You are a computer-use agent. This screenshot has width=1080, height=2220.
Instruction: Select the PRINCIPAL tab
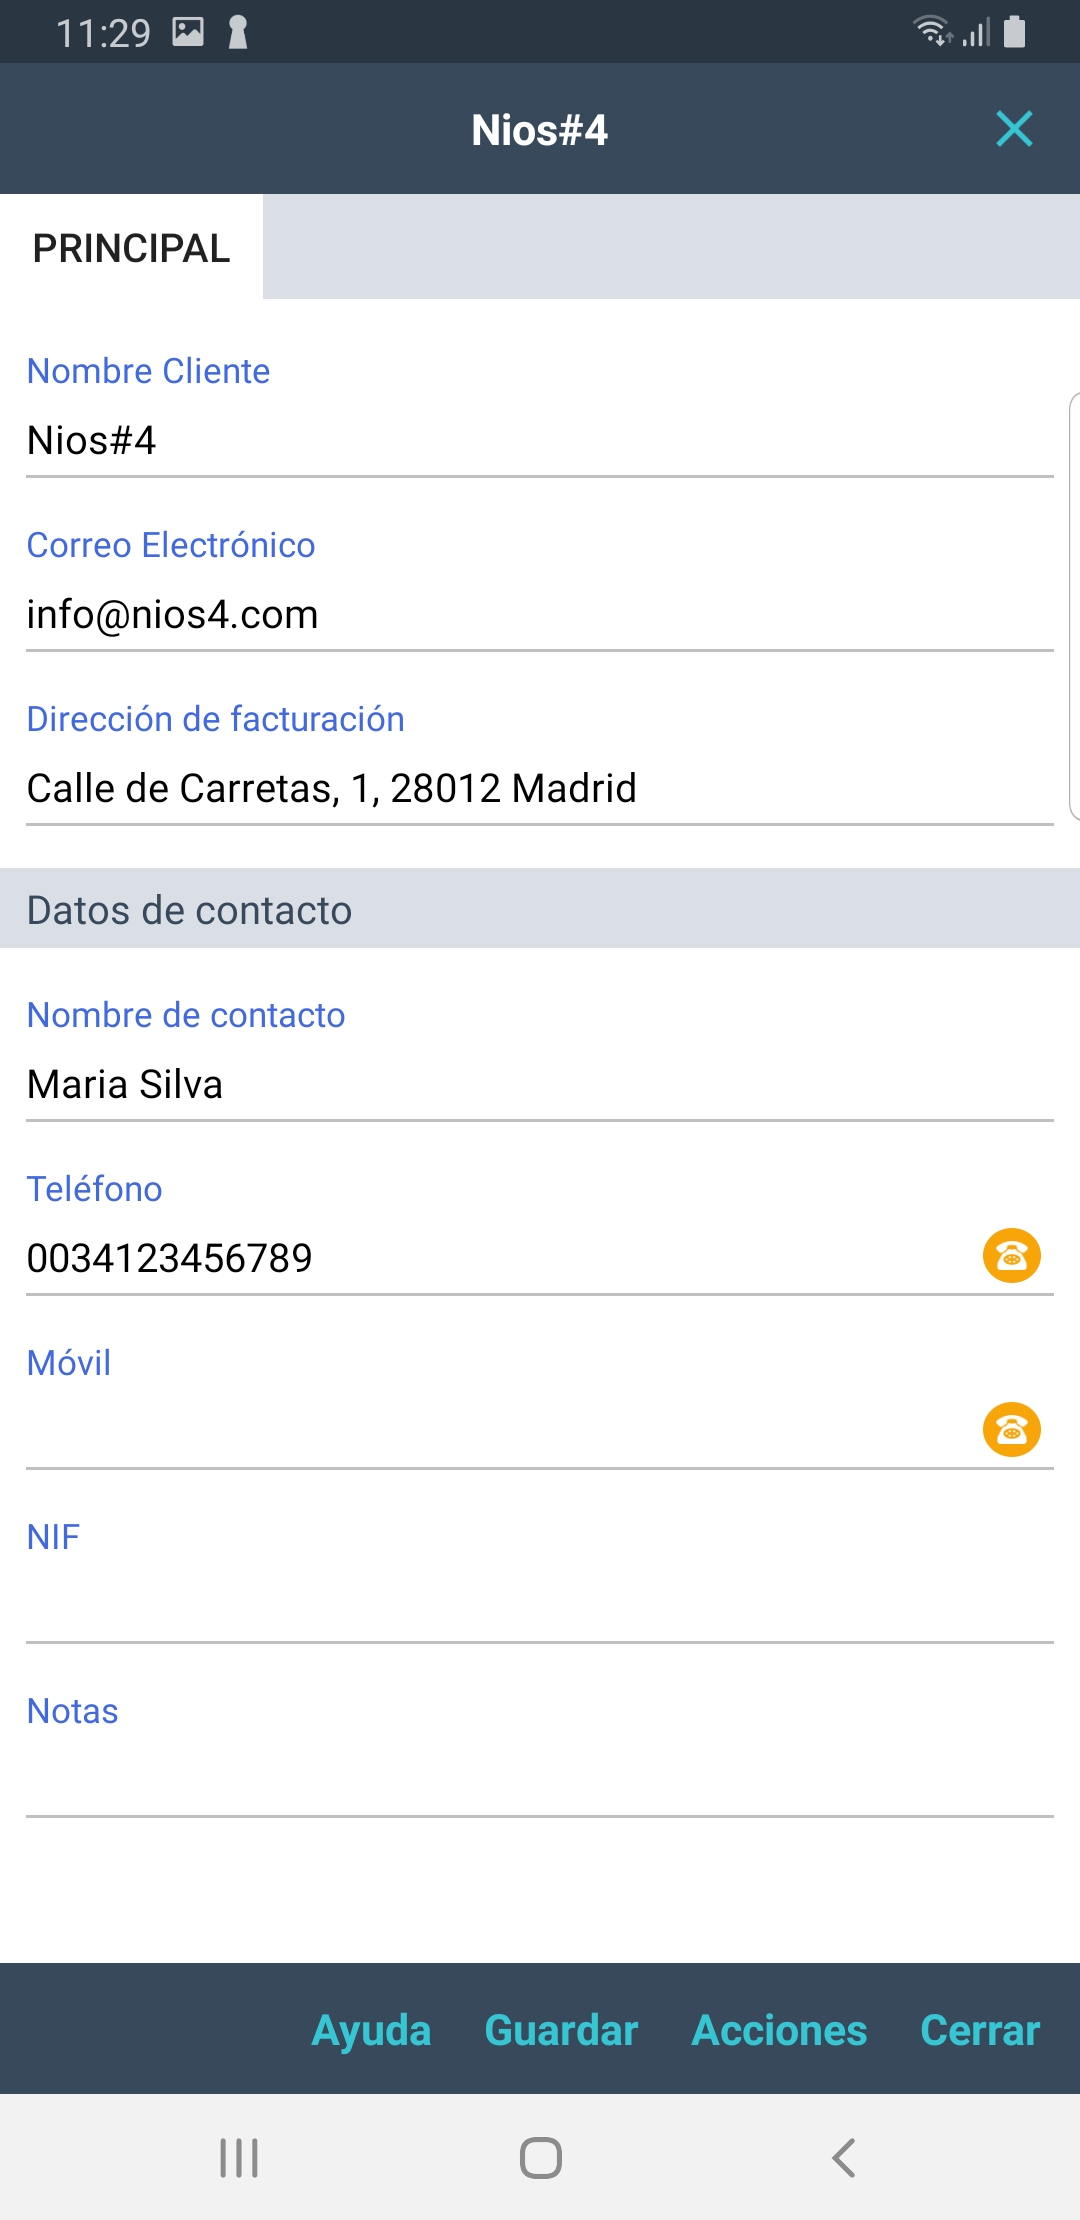[131, 248]
